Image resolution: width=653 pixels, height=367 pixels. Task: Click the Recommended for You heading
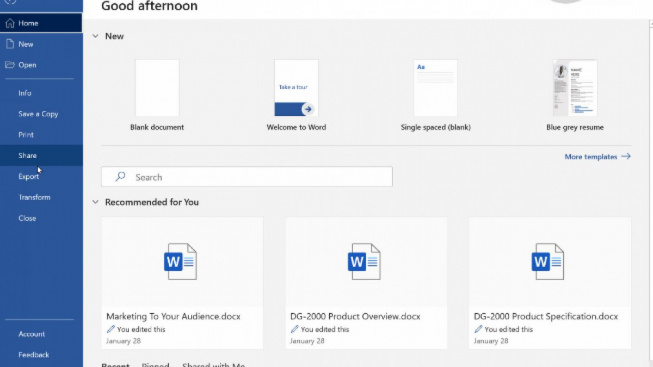pyautogui.click(x=152, y=202)
